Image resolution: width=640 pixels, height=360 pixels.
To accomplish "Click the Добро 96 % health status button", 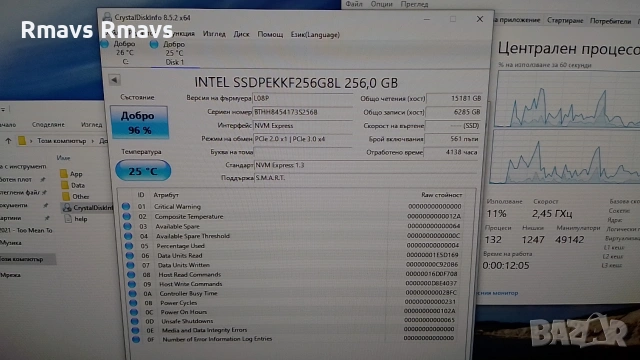I will click(139, 122).
